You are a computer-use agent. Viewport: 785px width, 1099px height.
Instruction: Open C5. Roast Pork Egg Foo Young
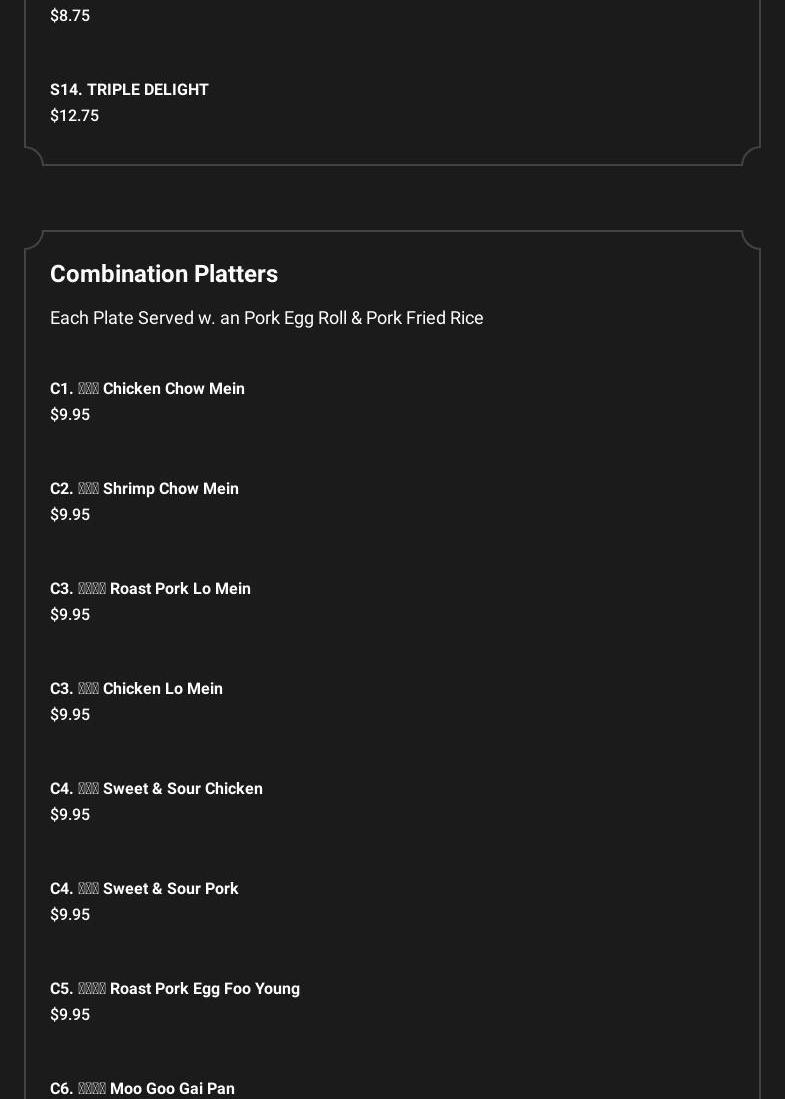(x=175, y=988)
